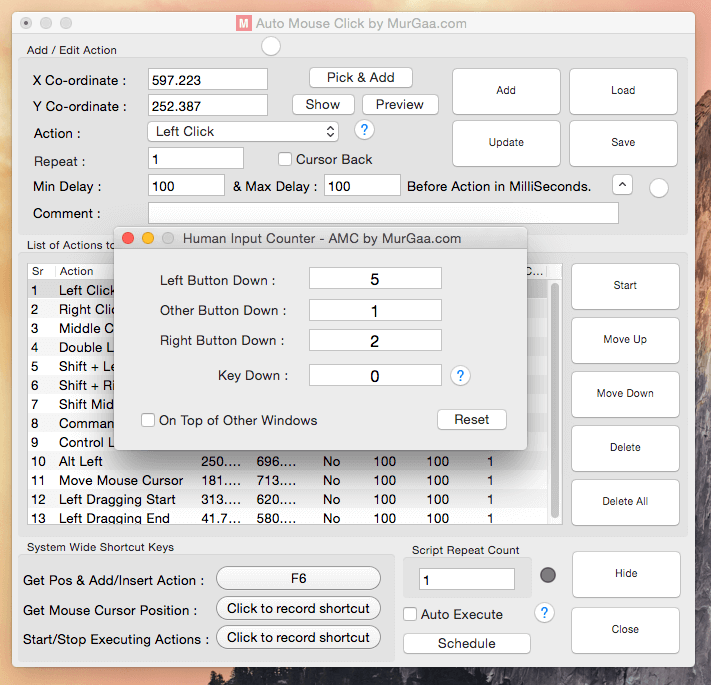Click the X Co-ordinate input field
Image resolution: width=711 pixels, height=685 pixels.
[x=208, y=80]
